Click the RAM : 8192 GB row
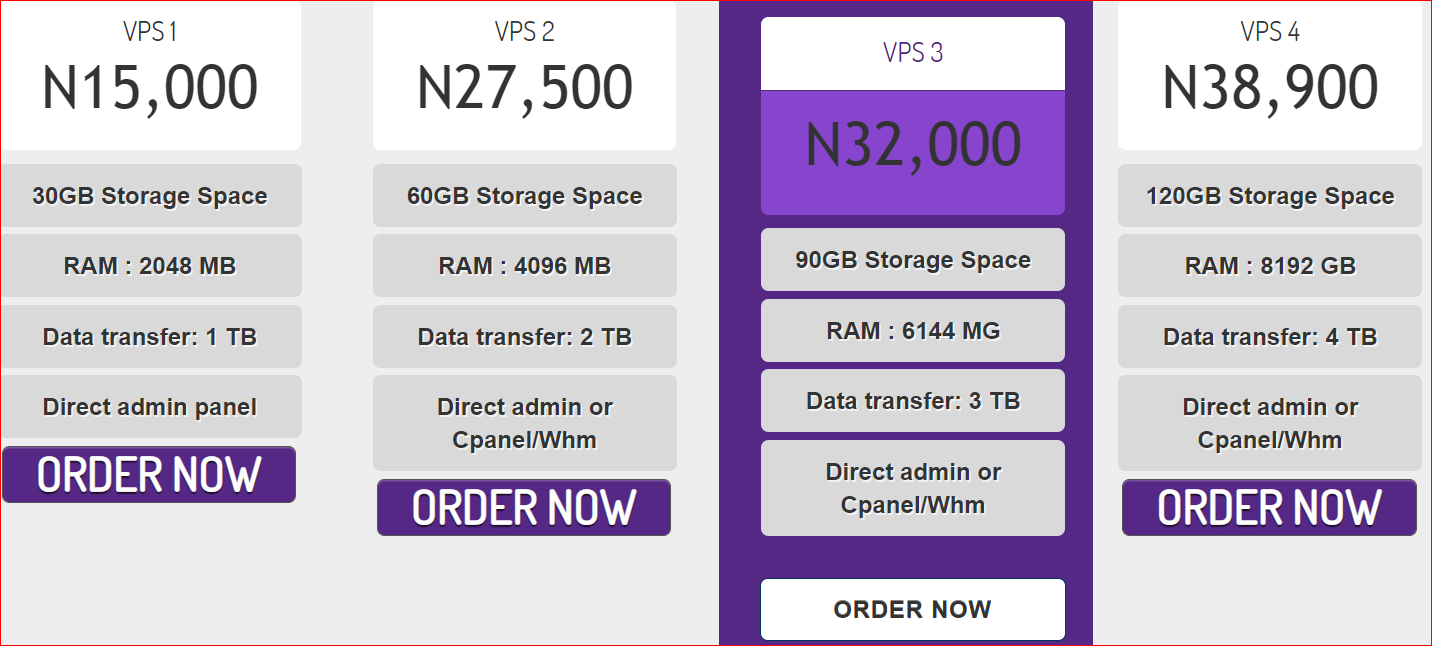The image size is (1432, 646). tap(1270, 266)
